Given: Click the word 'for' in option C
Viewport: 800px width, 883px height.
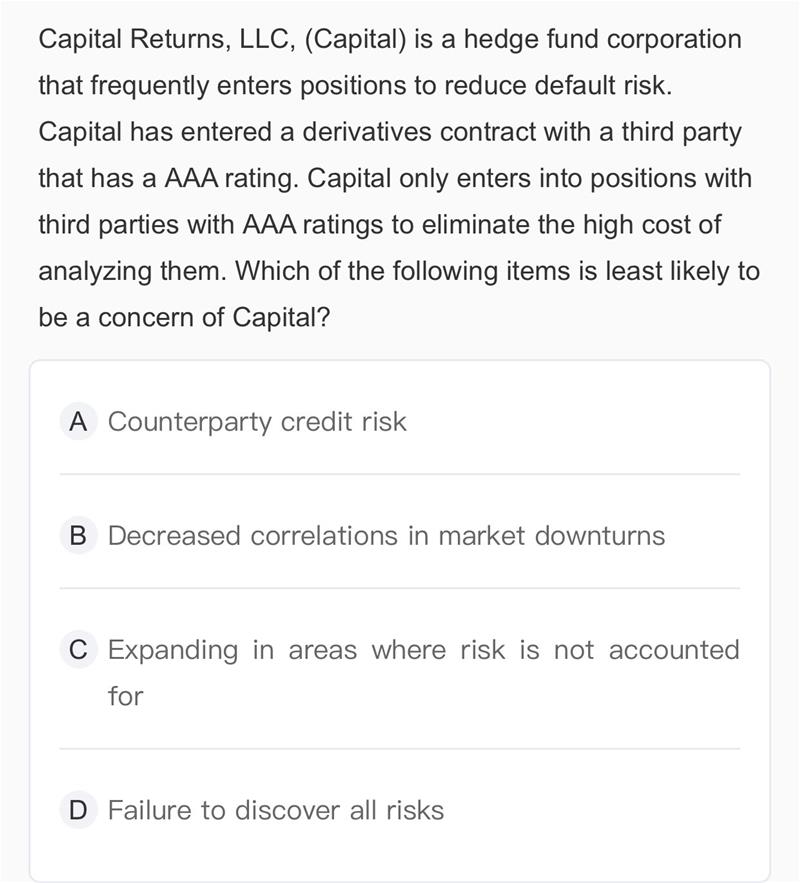Looking at the screenshot, I should 126,696.
